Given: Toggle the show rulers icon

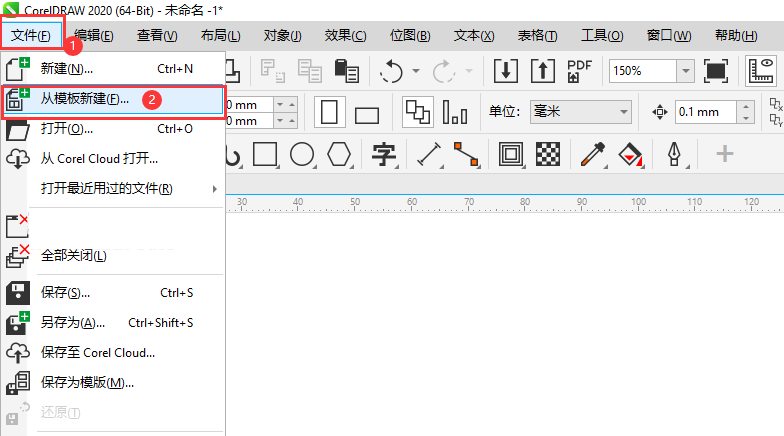Looking at the screenshot, I should pyautogui.click(x=761, y=70).
